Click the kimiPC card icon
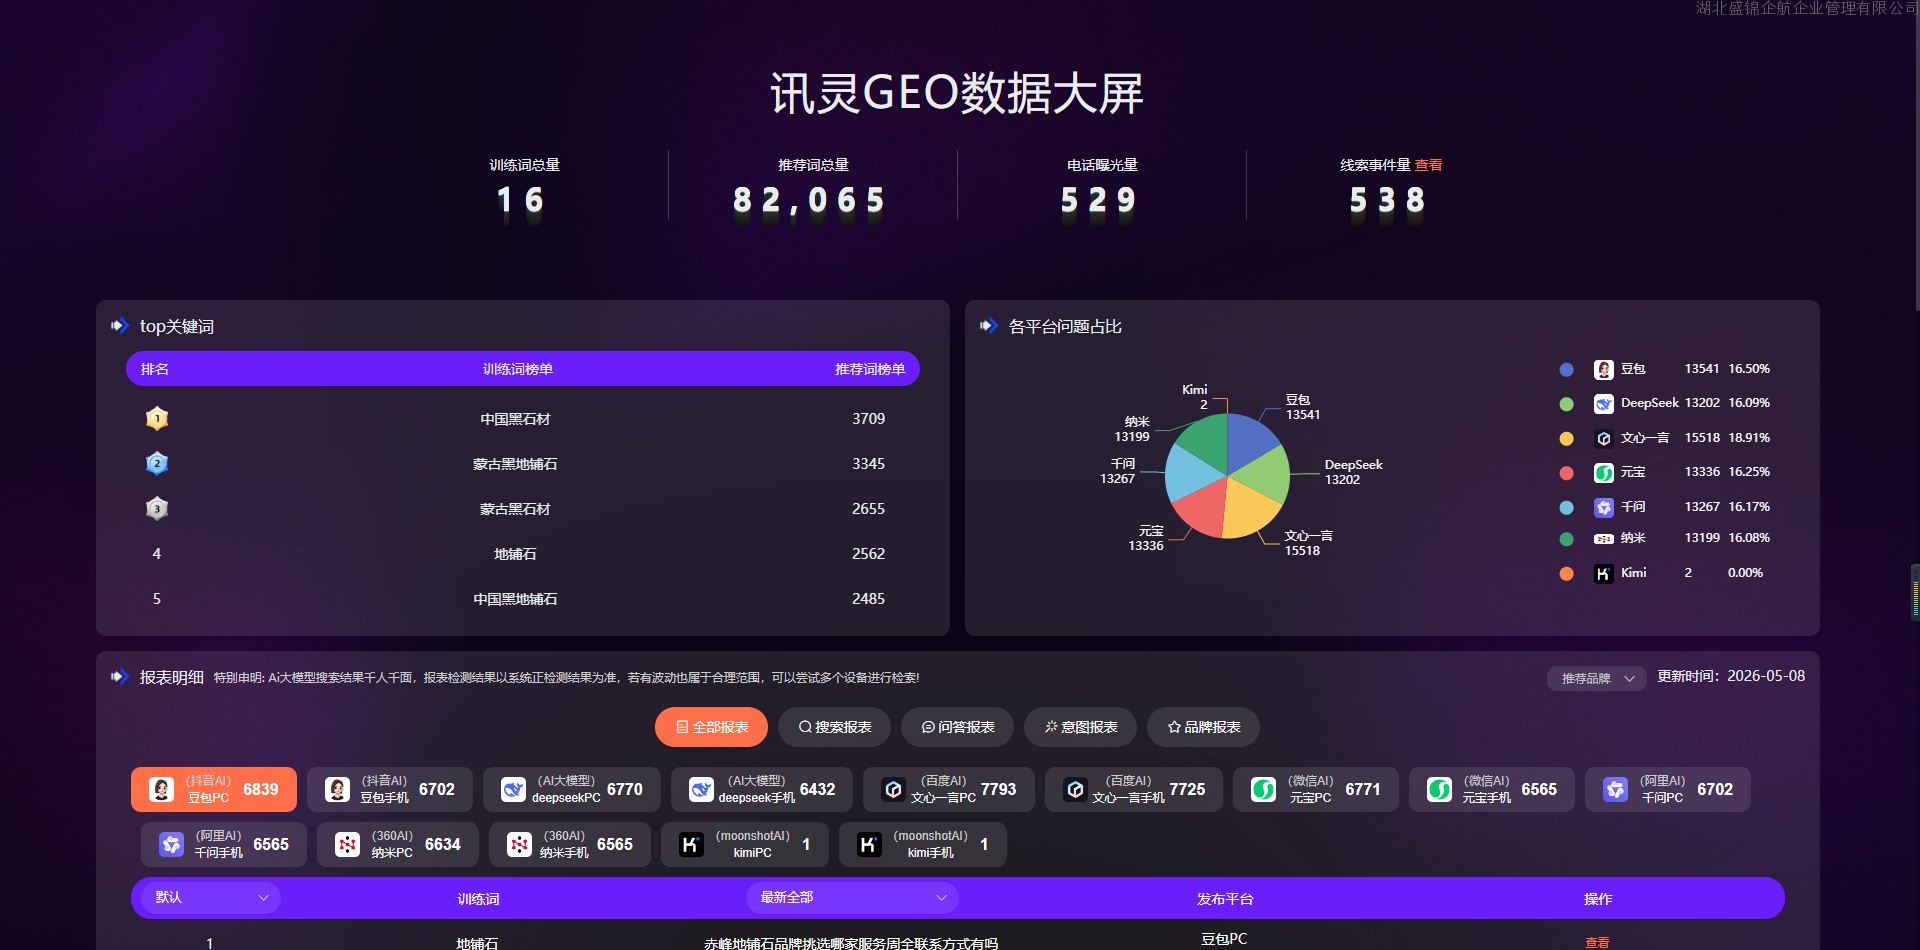The height and width of the screenshot is (950, 1920). [692, 844]
